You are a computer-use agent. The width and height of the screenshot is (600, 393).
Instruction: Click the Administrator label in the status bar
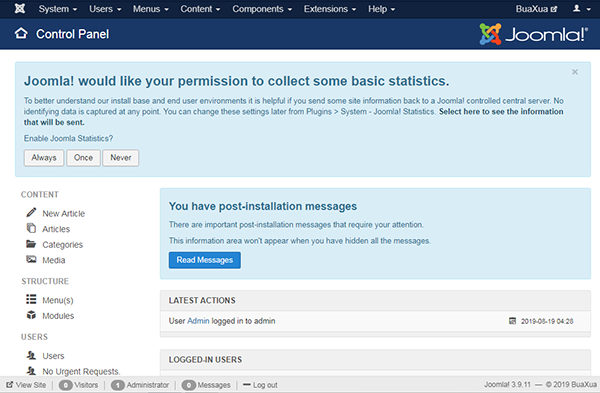point(148,385)
